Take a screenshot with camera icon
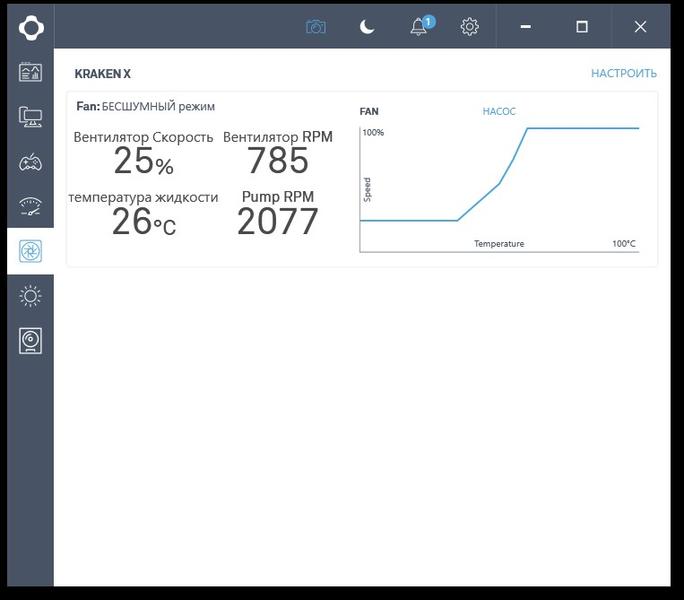 coord(316,27)
